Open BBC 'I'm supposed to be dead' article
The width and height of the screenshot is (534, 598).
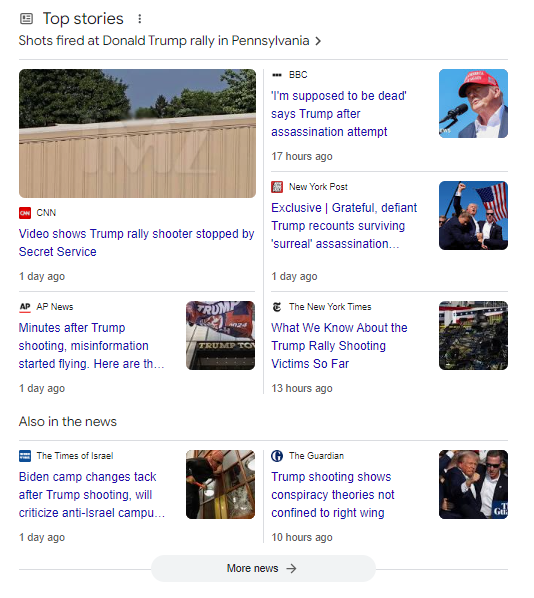pos(339,114)
